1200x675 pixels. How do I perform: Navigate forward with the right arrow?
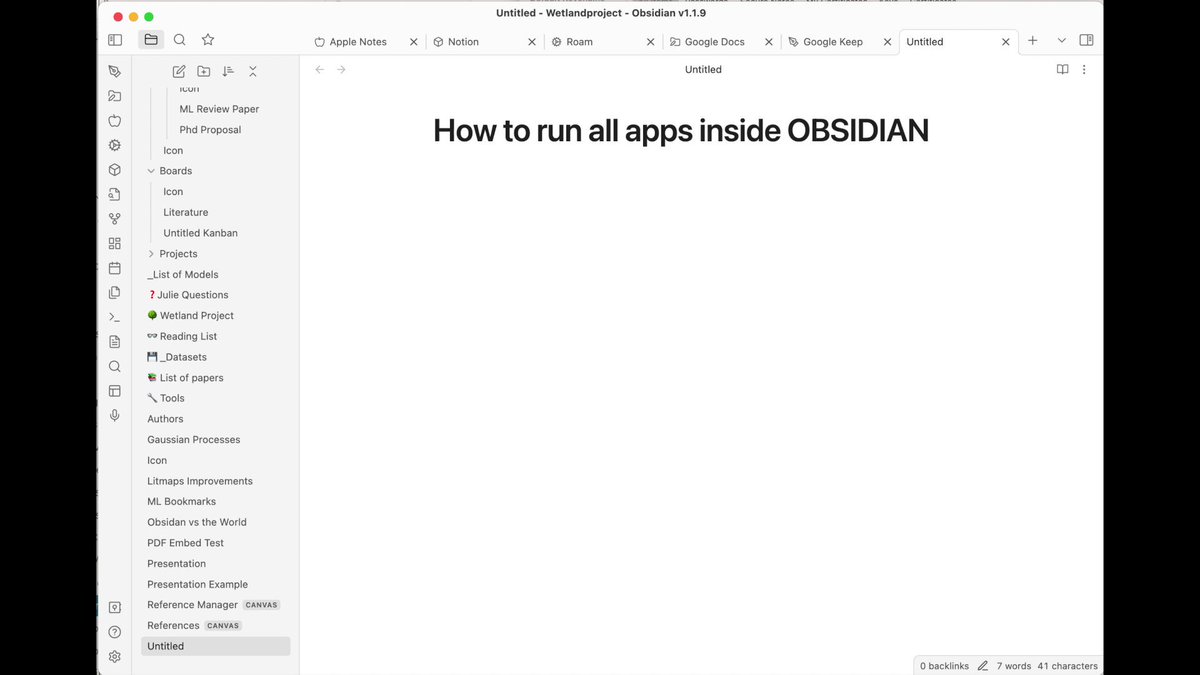click(341, 70)
